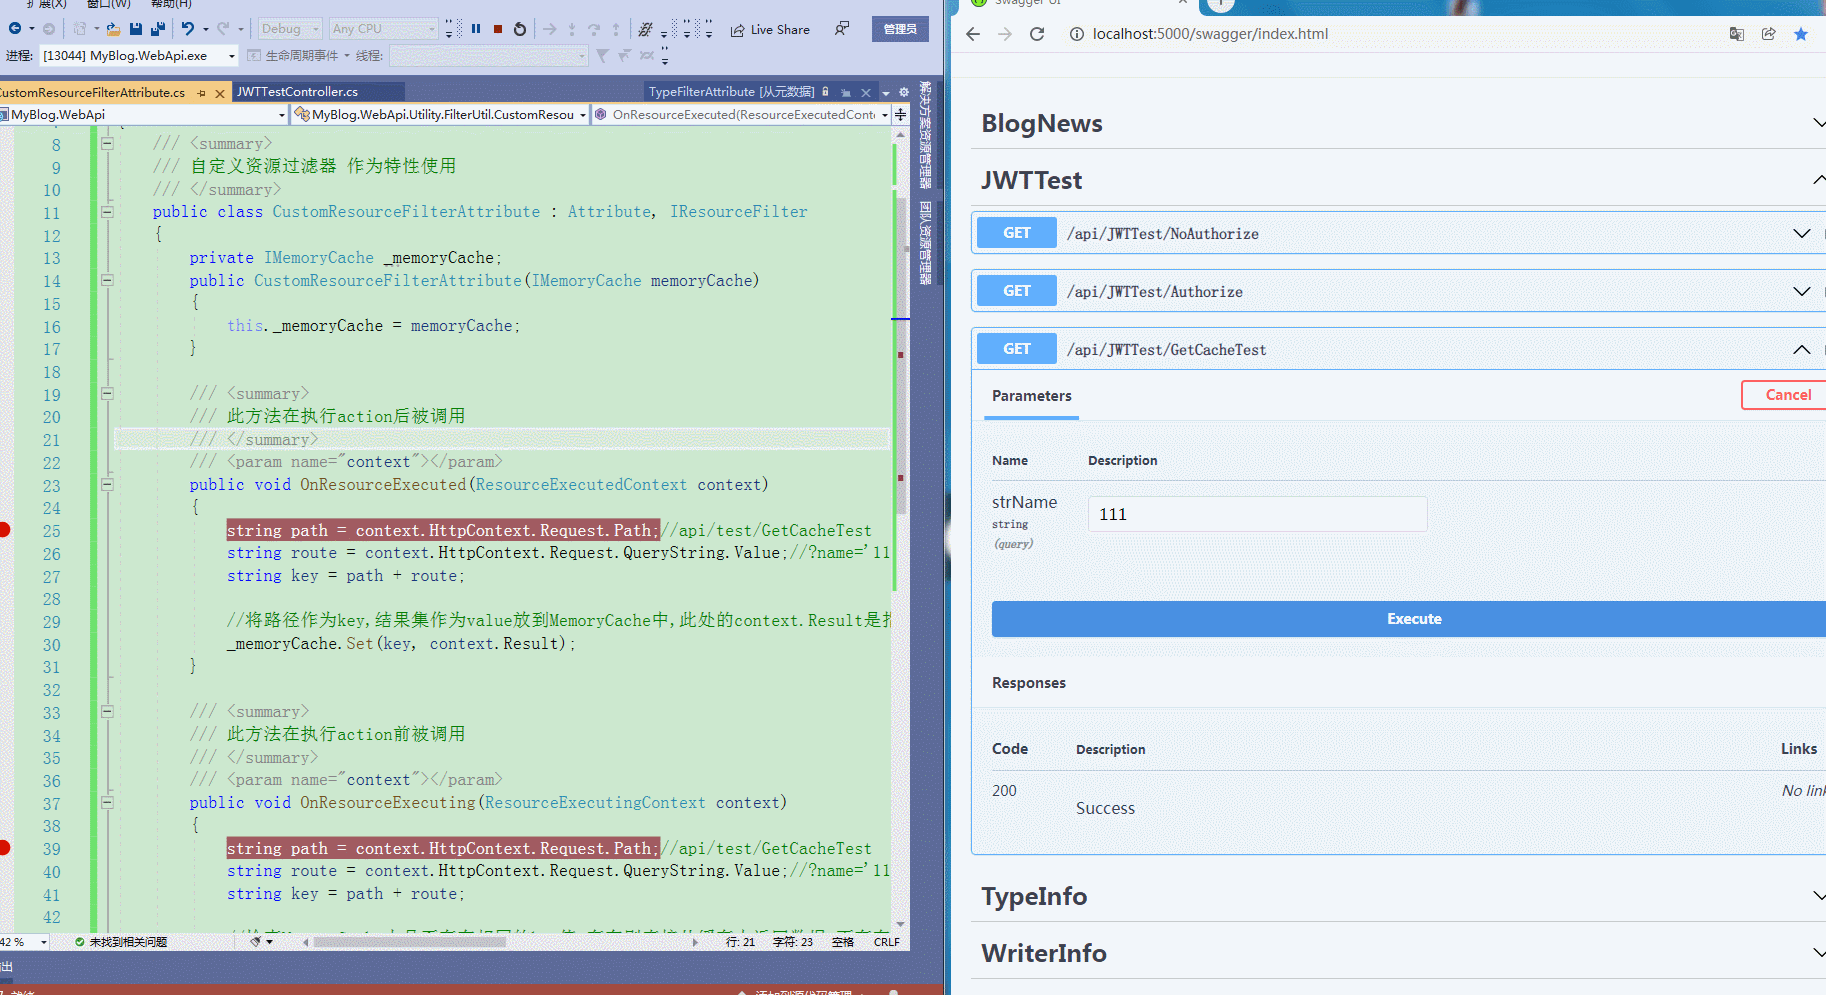Click the translate icon in the browser address bar
This screenshot has width=1826, height=995.
[1737, 33]
